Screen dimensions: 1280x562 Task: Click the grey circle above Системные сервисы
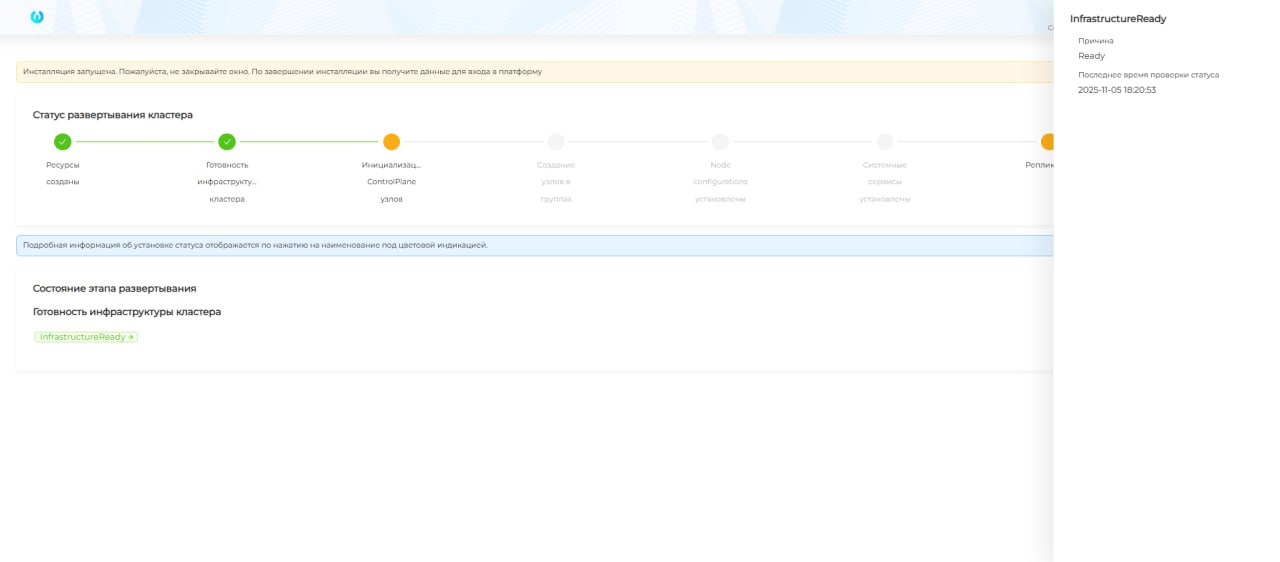pos(885,142)
